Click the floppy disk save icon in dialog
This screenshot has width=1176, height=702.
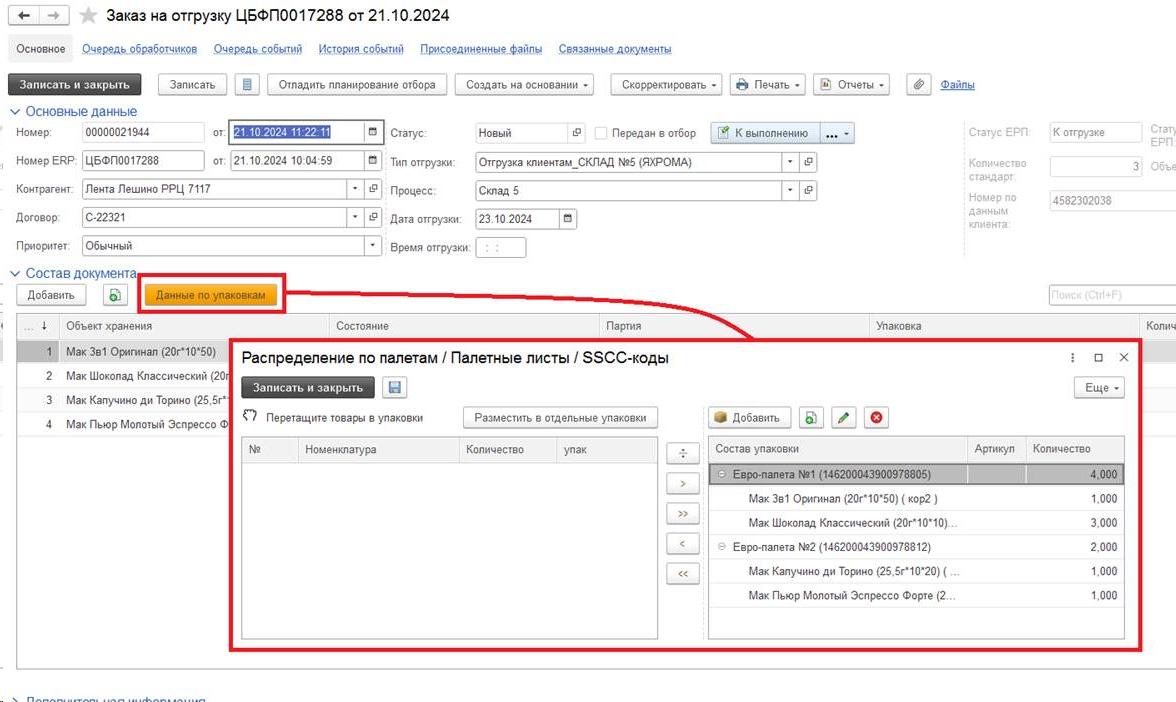[x=394, y=388]
